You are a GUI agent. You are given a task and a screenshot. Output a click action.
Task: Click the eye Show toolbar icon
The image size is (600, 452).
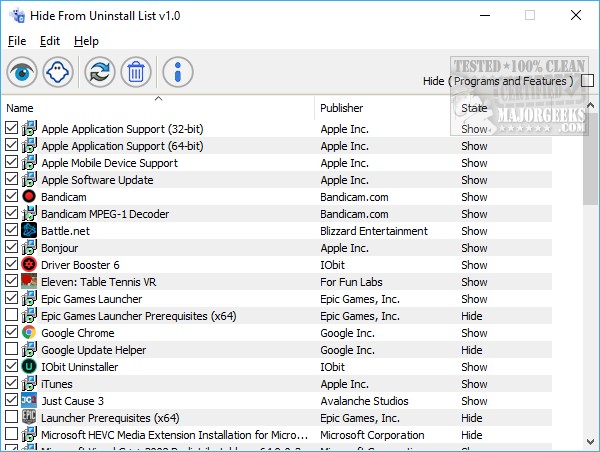[22, 72]
